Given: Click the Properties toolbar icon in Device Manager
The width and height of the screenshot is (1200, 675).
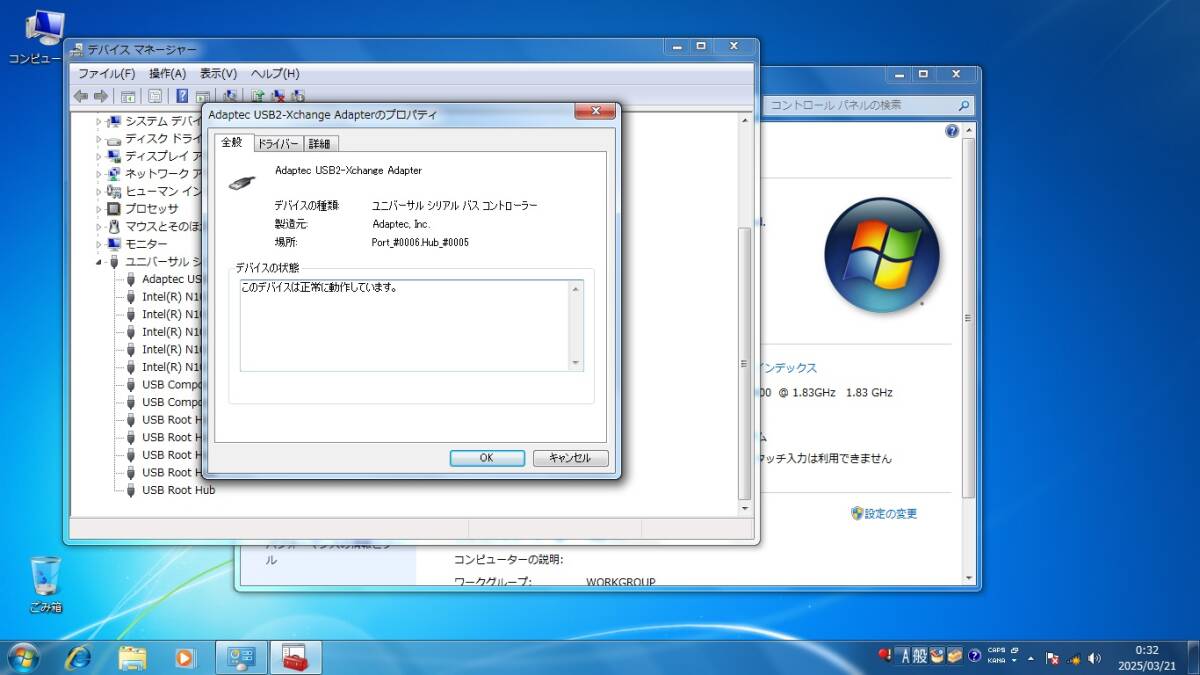Looking at the screenshot, I should 155,96.
